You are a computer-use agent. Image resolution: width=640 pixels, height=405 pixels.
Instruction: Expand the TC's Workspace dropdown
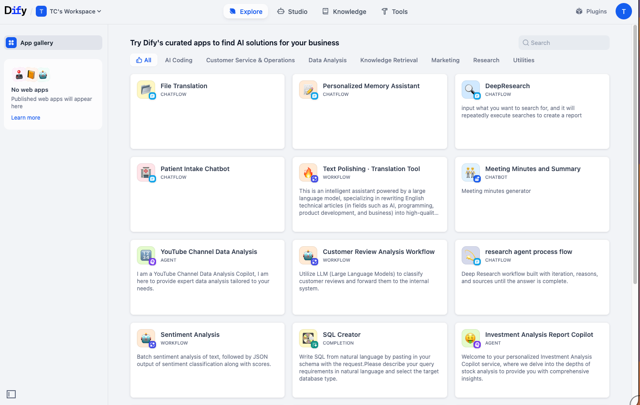(x=69, y=11)
